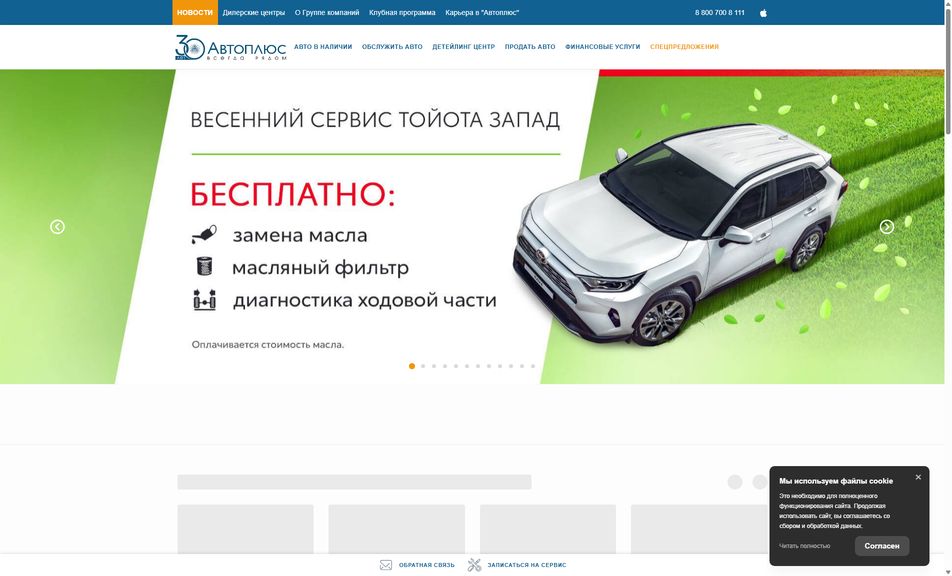Screen dimensions: 952x576
Task: Open Клубная программа menu item
Action: tap(402, 13)
